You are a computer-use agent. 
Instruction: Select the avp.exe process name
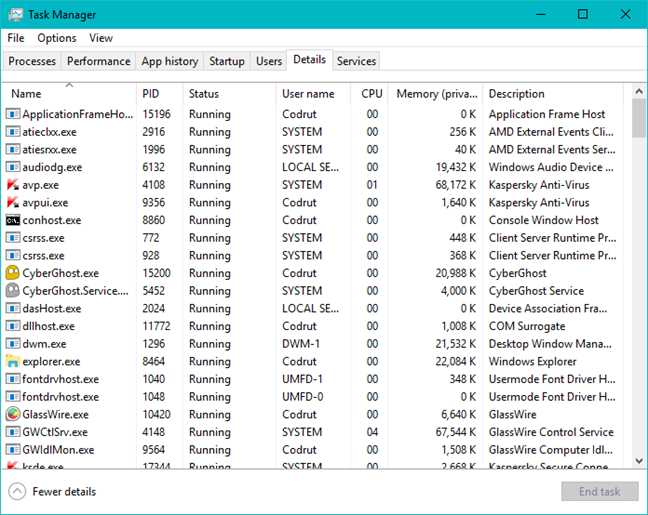[x=40, y=185]
